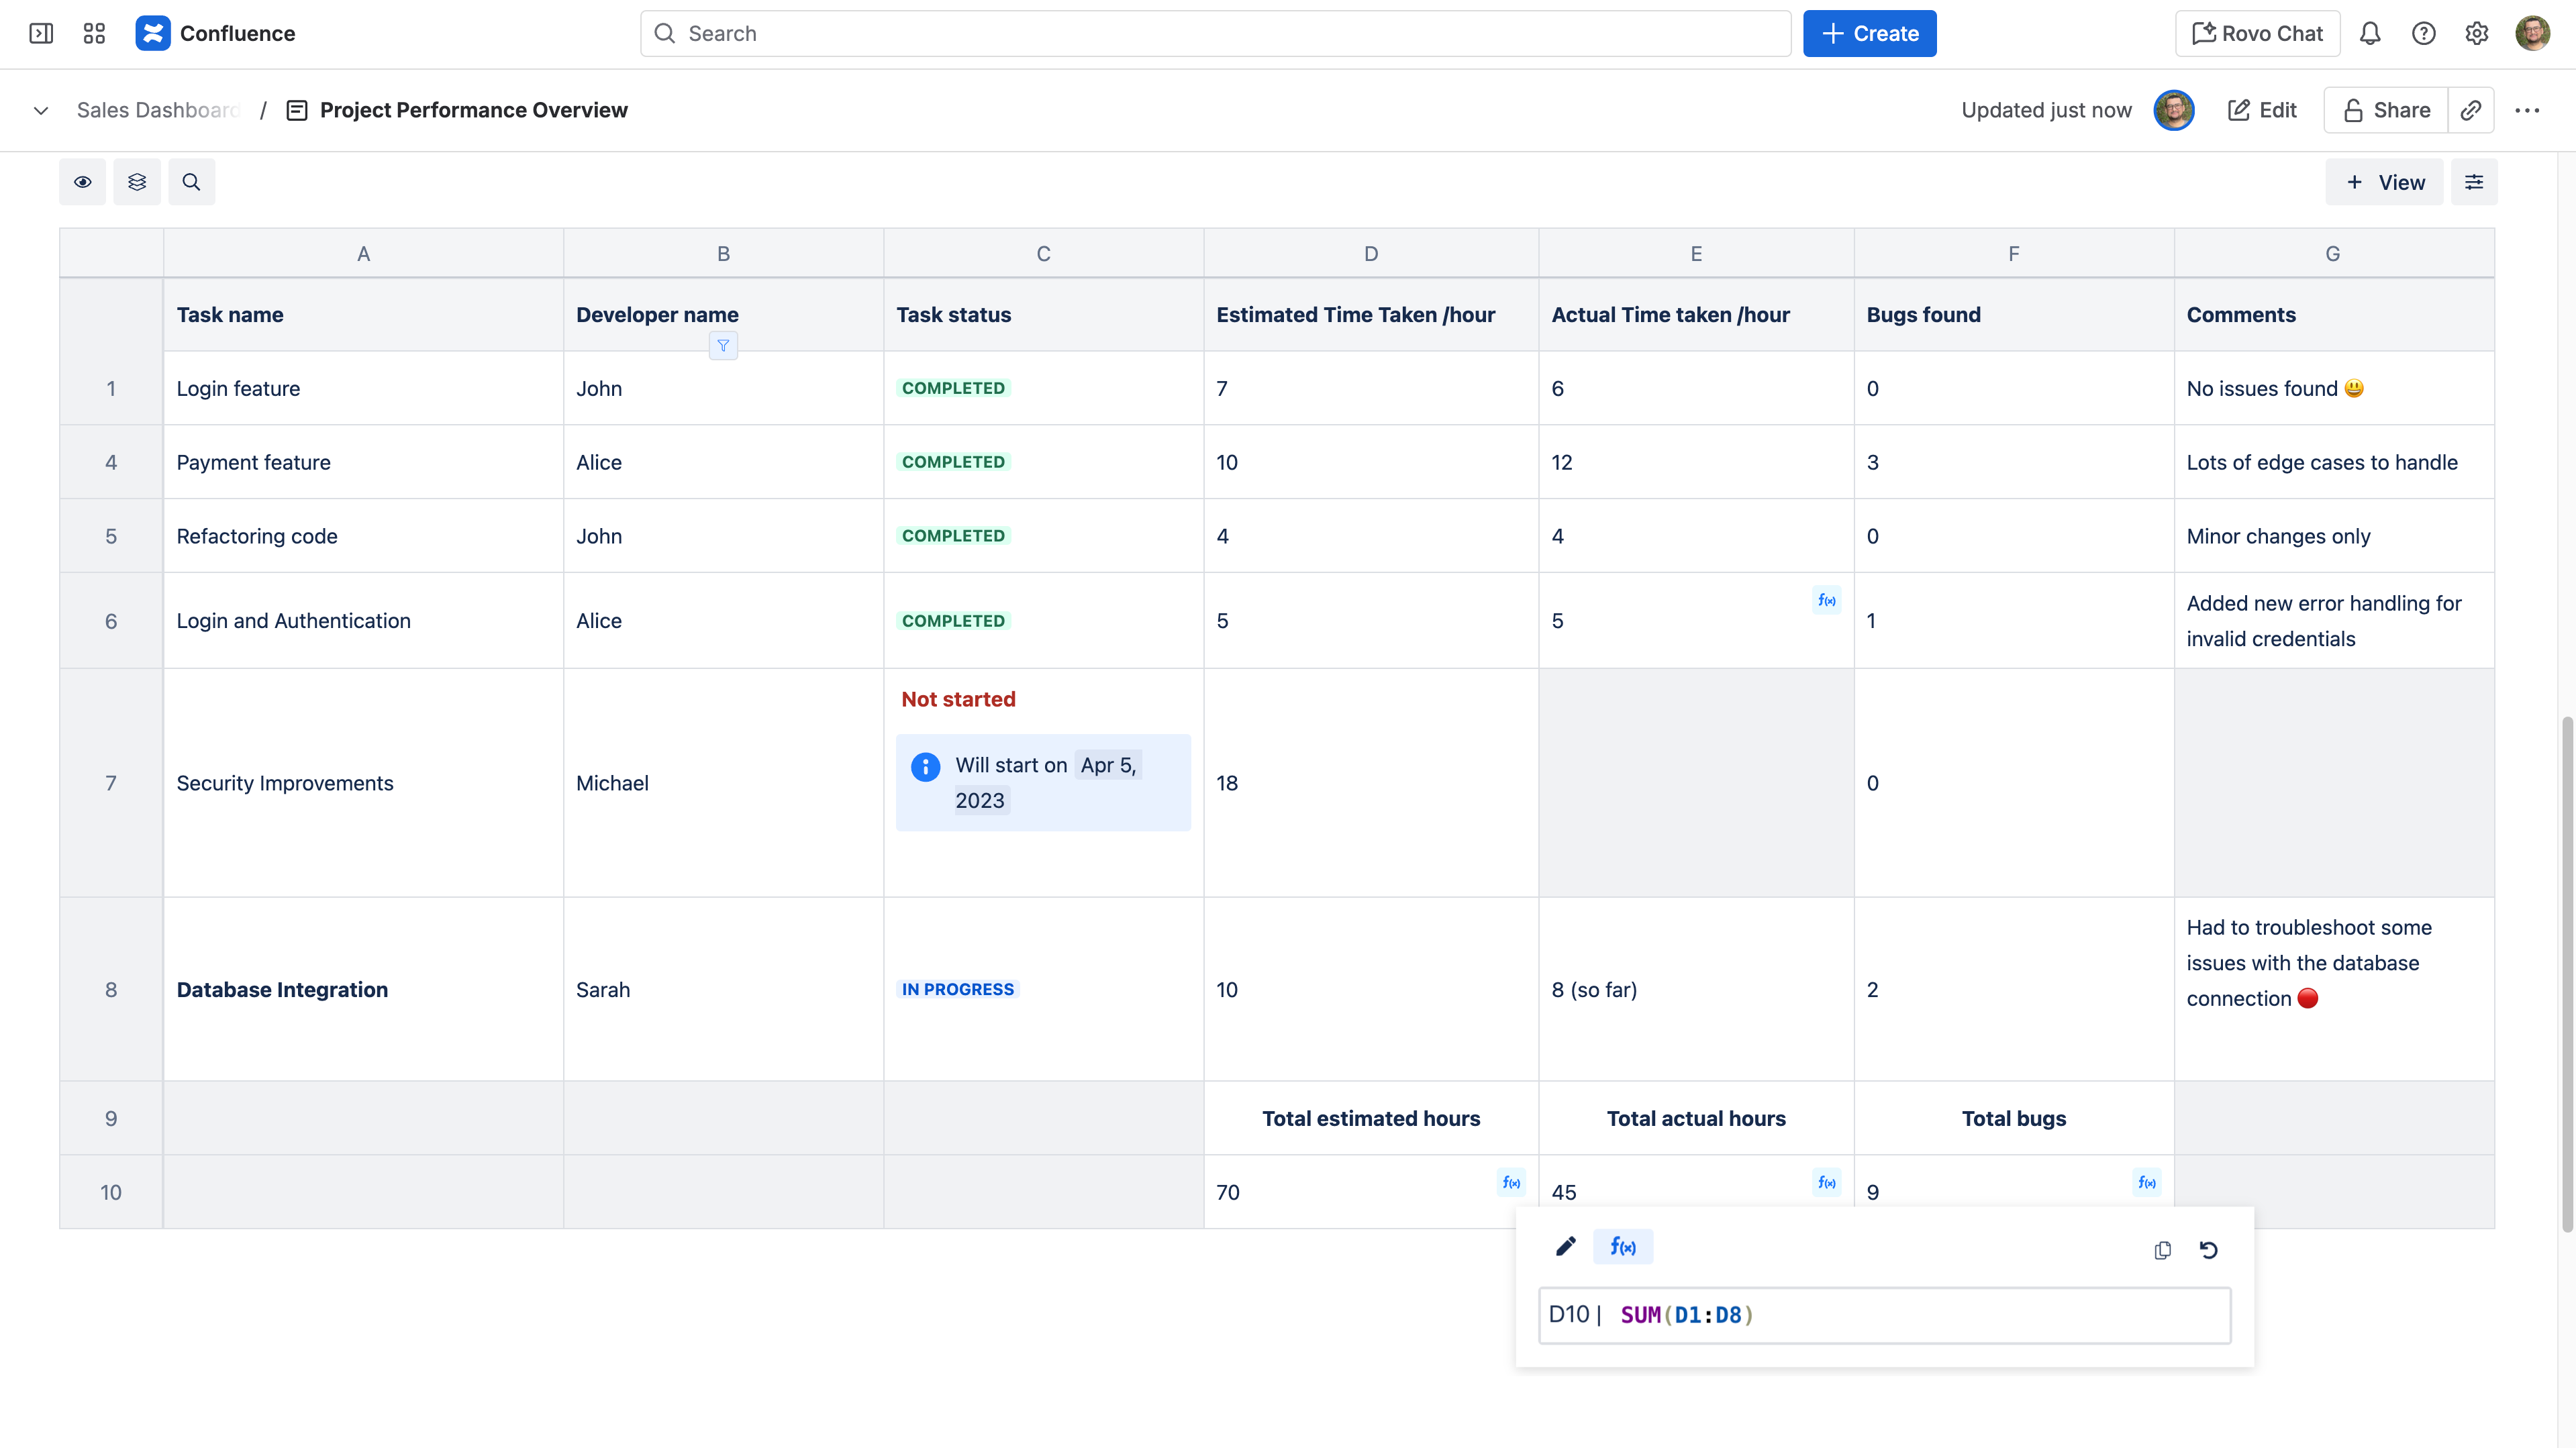Open the Sales Dashboard breadcrumb link
Image resolution: width=2576 pixels, height=1448 pixels.
click(158, 110)
